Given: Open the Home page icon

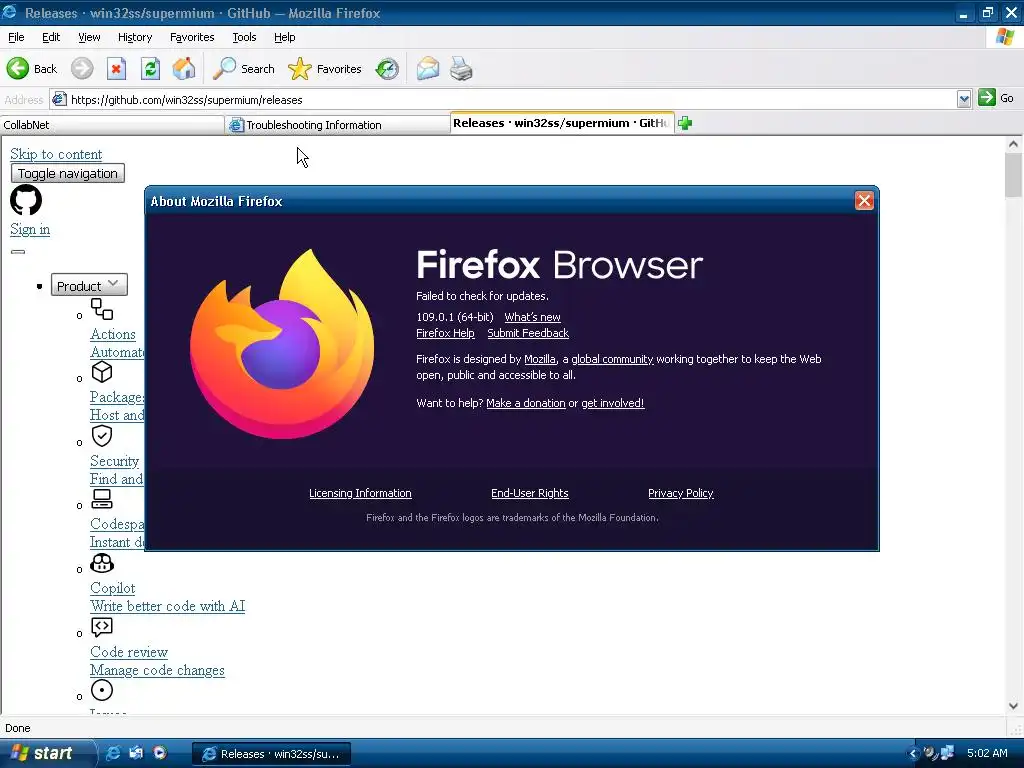Looking at the screenshot, I should [x=184, y=69].
